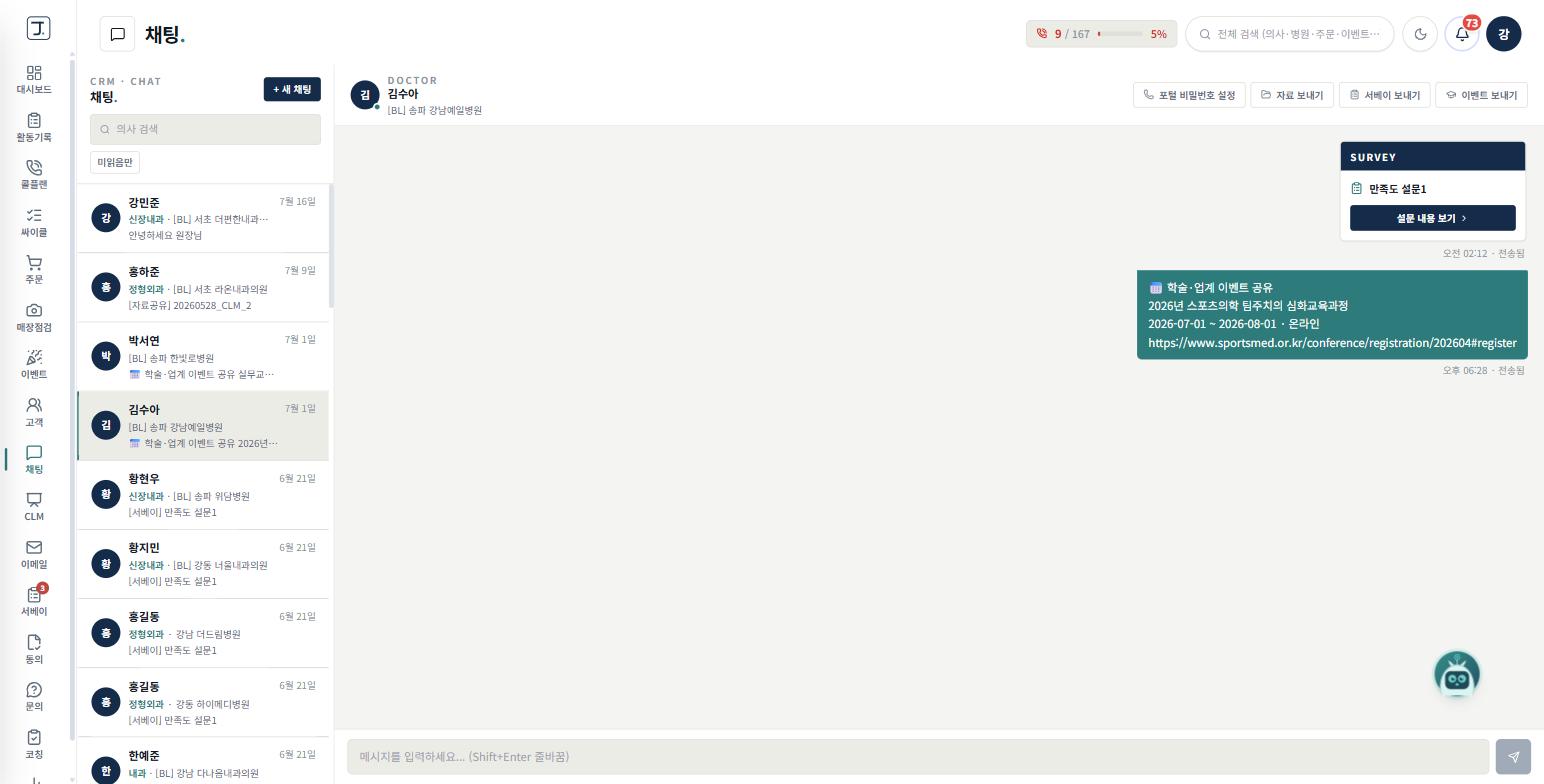Click 김수아 avatar in chat header

[x=365, y=95]
